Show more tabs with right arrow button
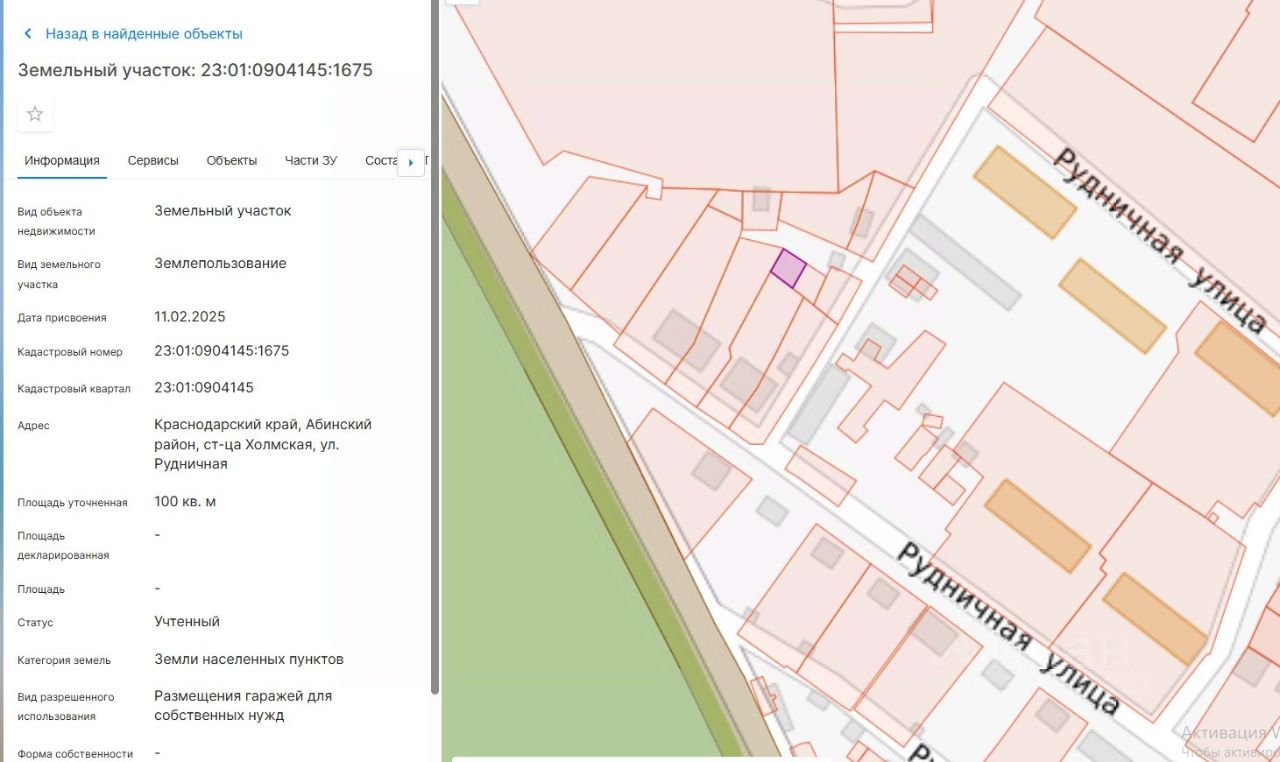 pyautogui.click(x=411, y=162)
